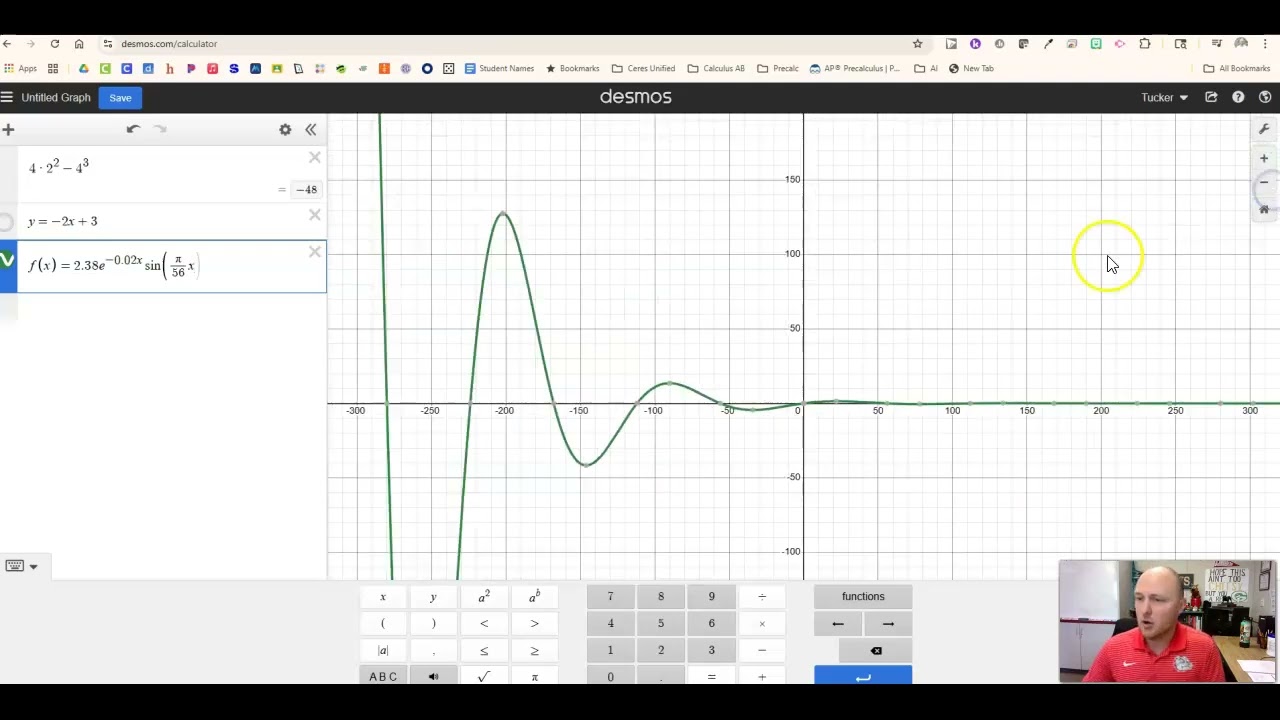Toggle the on-screen keypad keyboard icon
This screenshot has height=720, width=1280.
(14, 566)
